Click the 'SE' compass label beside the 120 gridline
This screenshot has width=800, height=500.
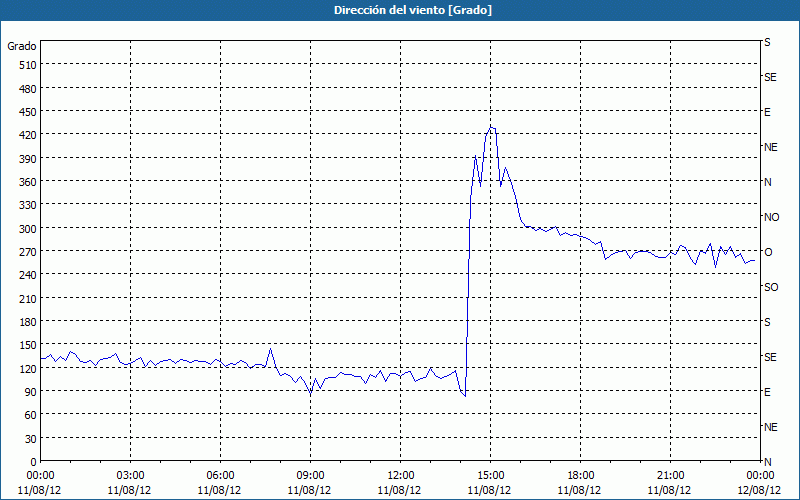(x=770, y=357)
